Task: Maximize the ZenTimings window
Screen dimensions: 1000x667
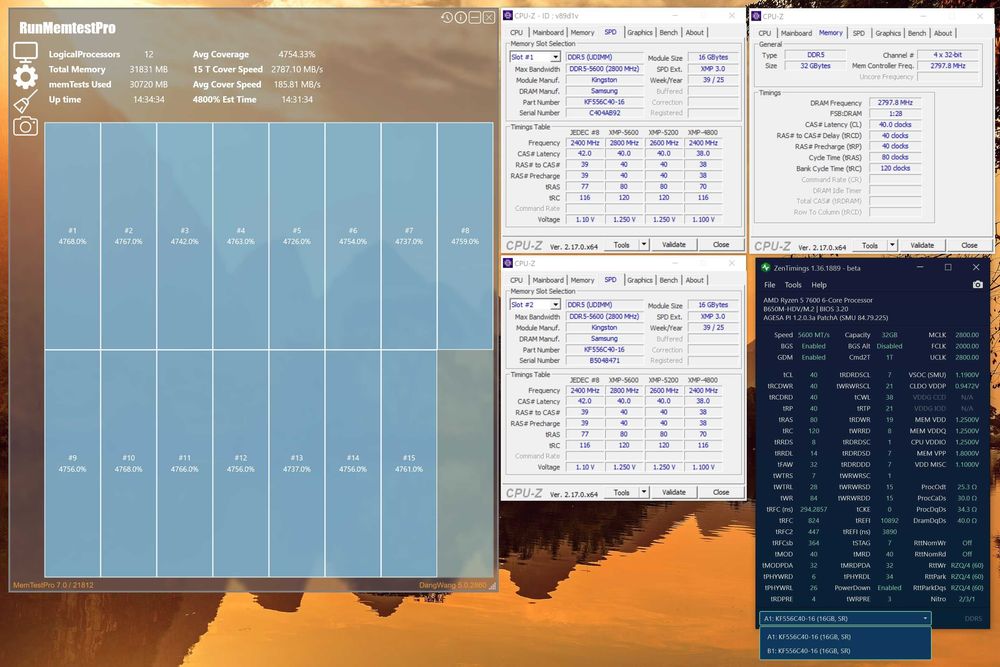Action: click(x=948, y=267)
